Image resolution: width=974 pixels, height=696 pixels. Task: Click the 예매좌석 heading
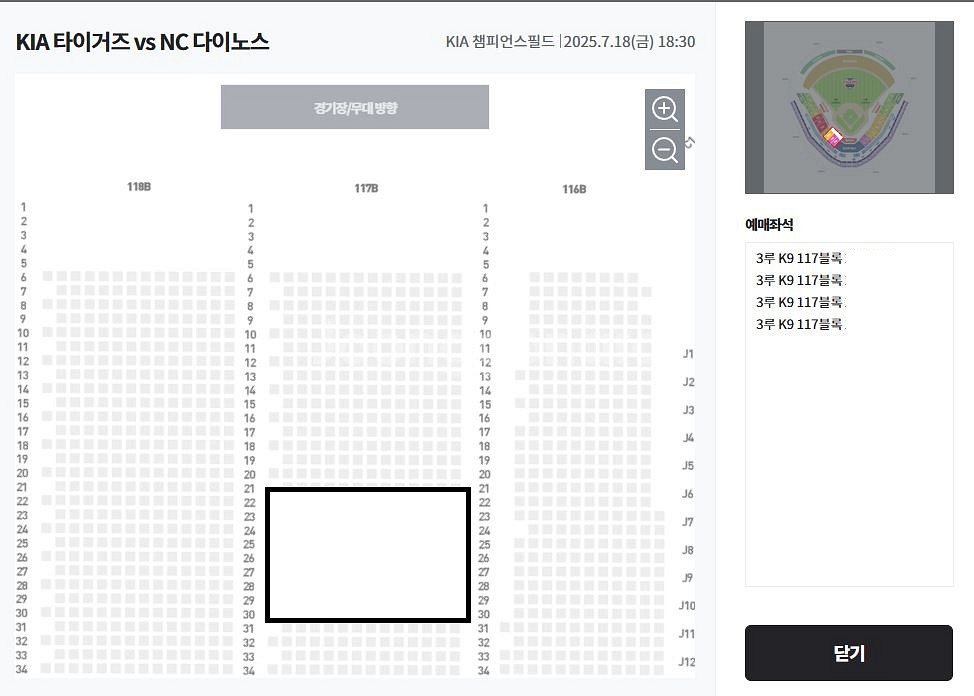pyautogui.click(x=769, y=224)
